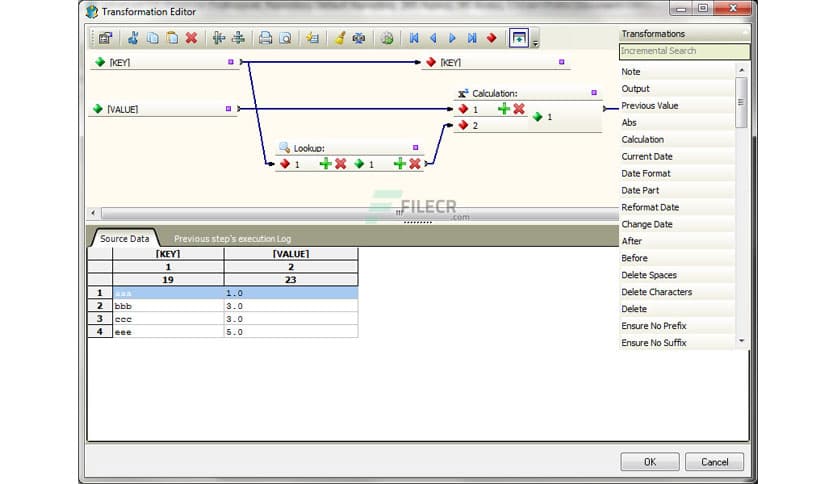Paste from clipboard toolbar icon

point(172,38)
